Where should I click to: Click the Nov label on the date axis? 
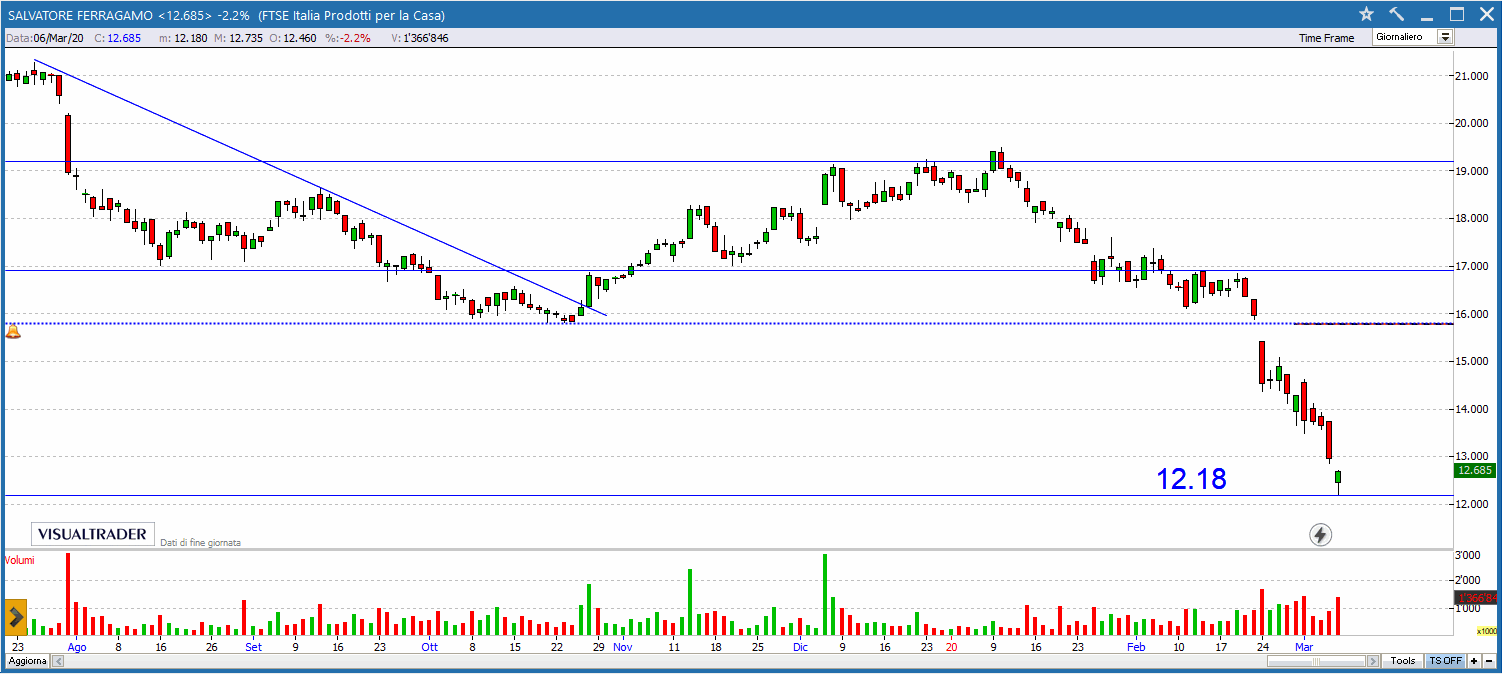(623, 647)
